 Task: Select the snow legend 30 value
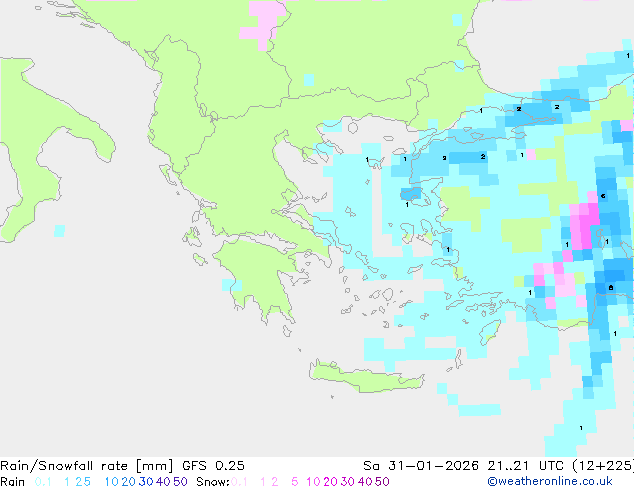pyautogui.click(x=348, y=482)
